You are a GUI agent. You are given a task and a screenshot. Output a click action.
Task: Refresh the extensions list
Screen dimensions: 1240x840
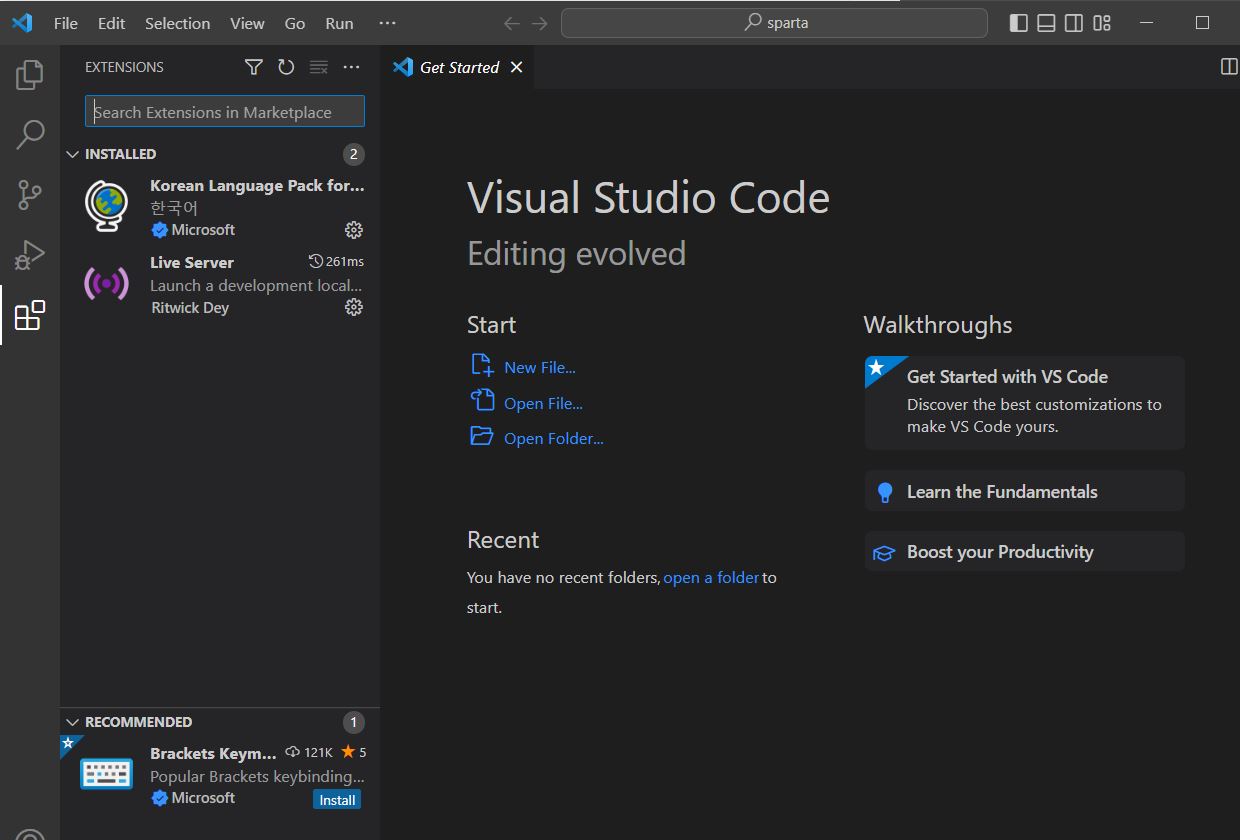286,67
